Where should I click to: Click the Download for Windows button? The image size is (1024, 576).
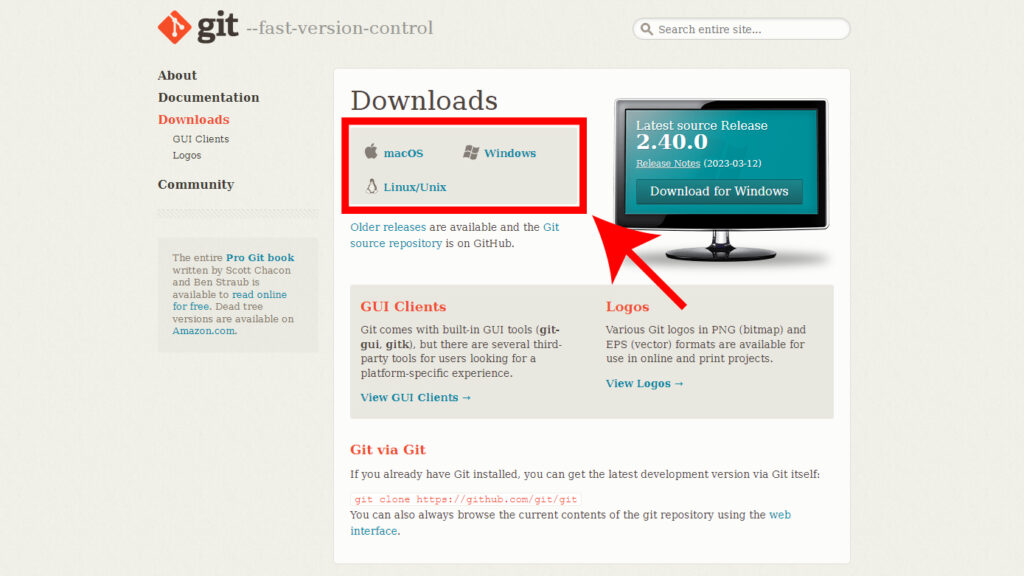[719, 191]
